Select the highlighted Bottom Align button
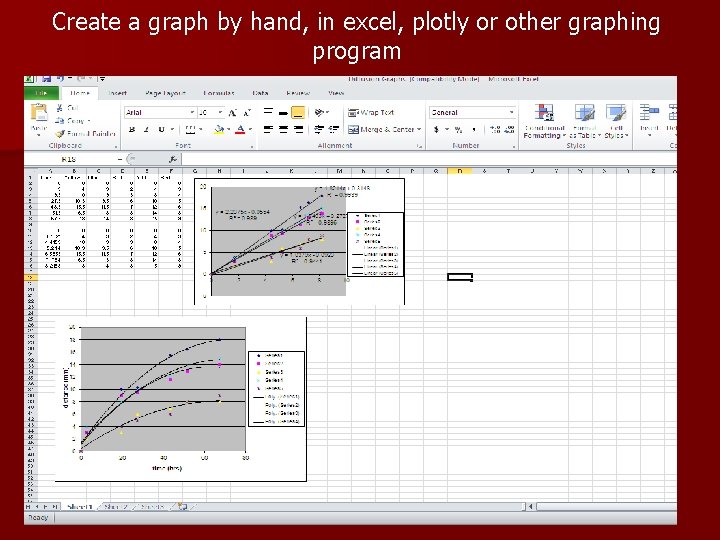Image resolution: width=720 pixels, height=540 pixels. [x=298, y=112]
